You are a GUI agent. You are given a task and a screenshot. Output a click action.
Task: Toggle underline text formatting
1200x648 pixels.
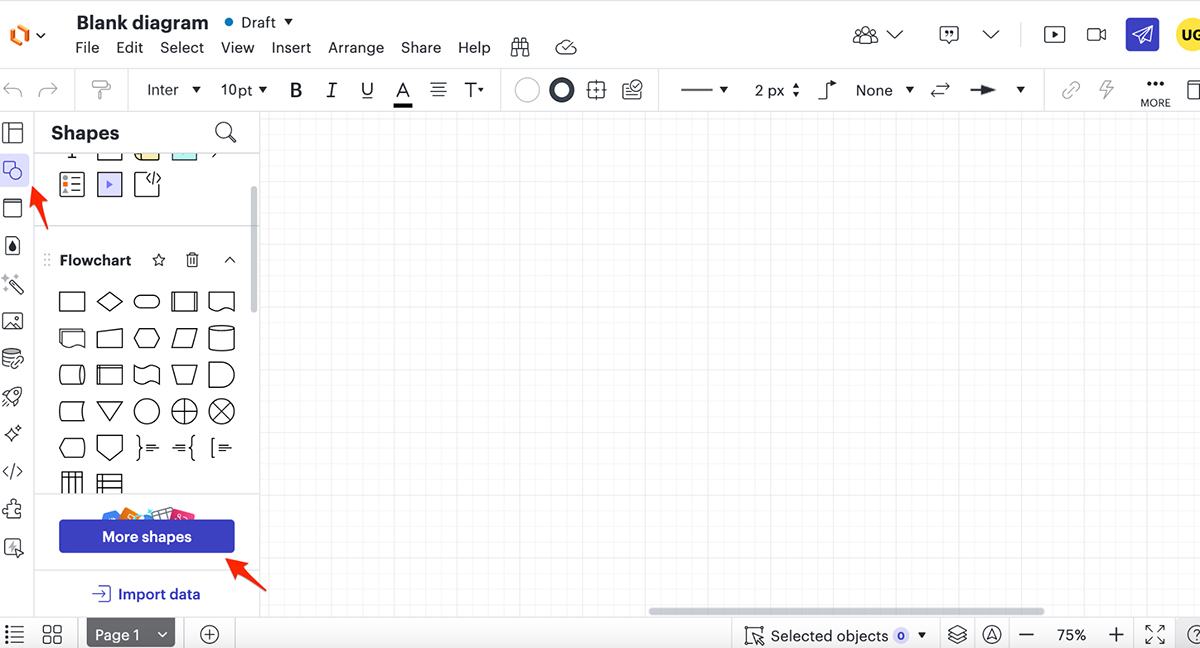(367, 90)
